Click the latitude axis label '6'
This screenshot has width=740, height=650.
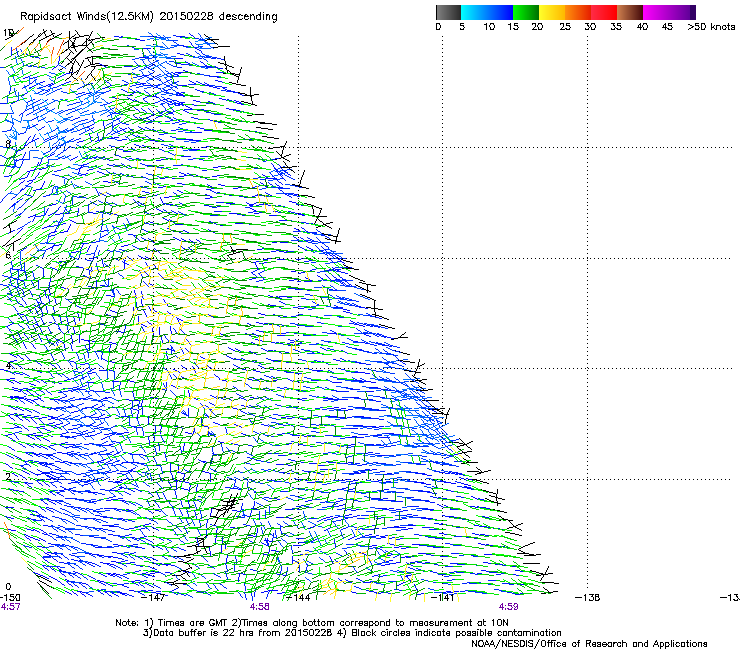click(x=8, y=255)
